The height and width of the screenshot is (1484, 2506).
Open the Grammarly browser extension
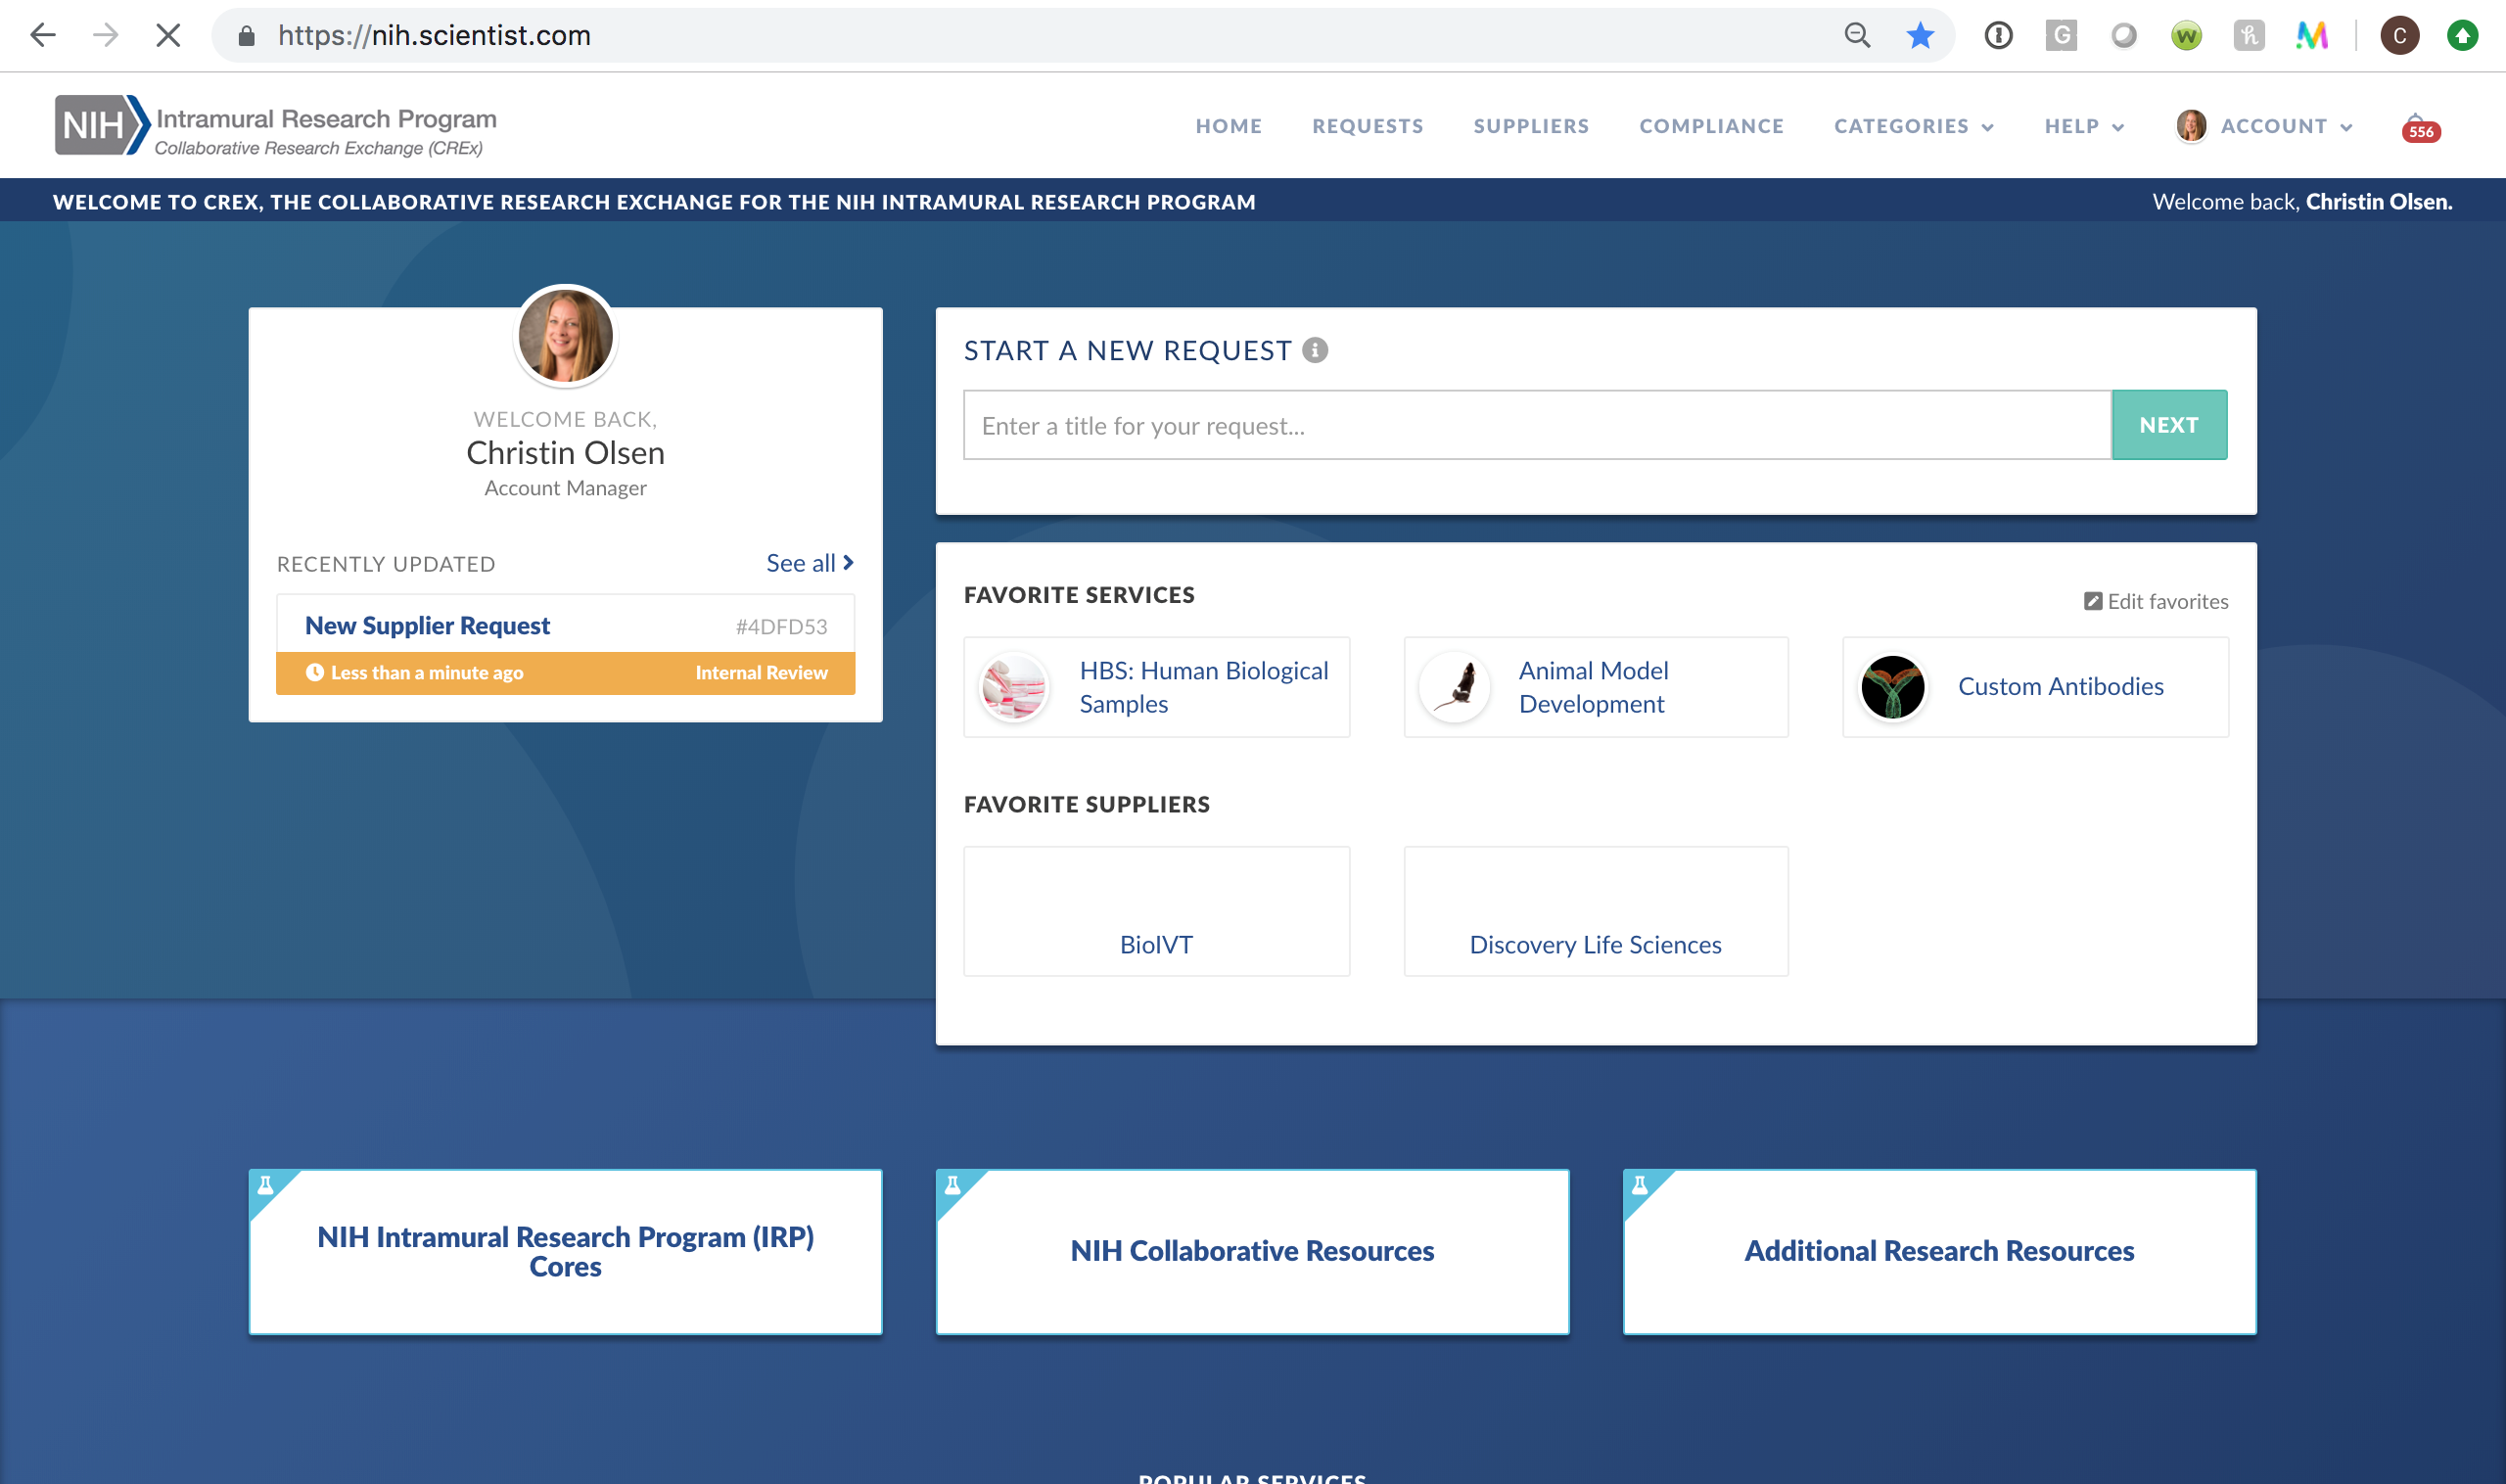tap(2061, 35)
